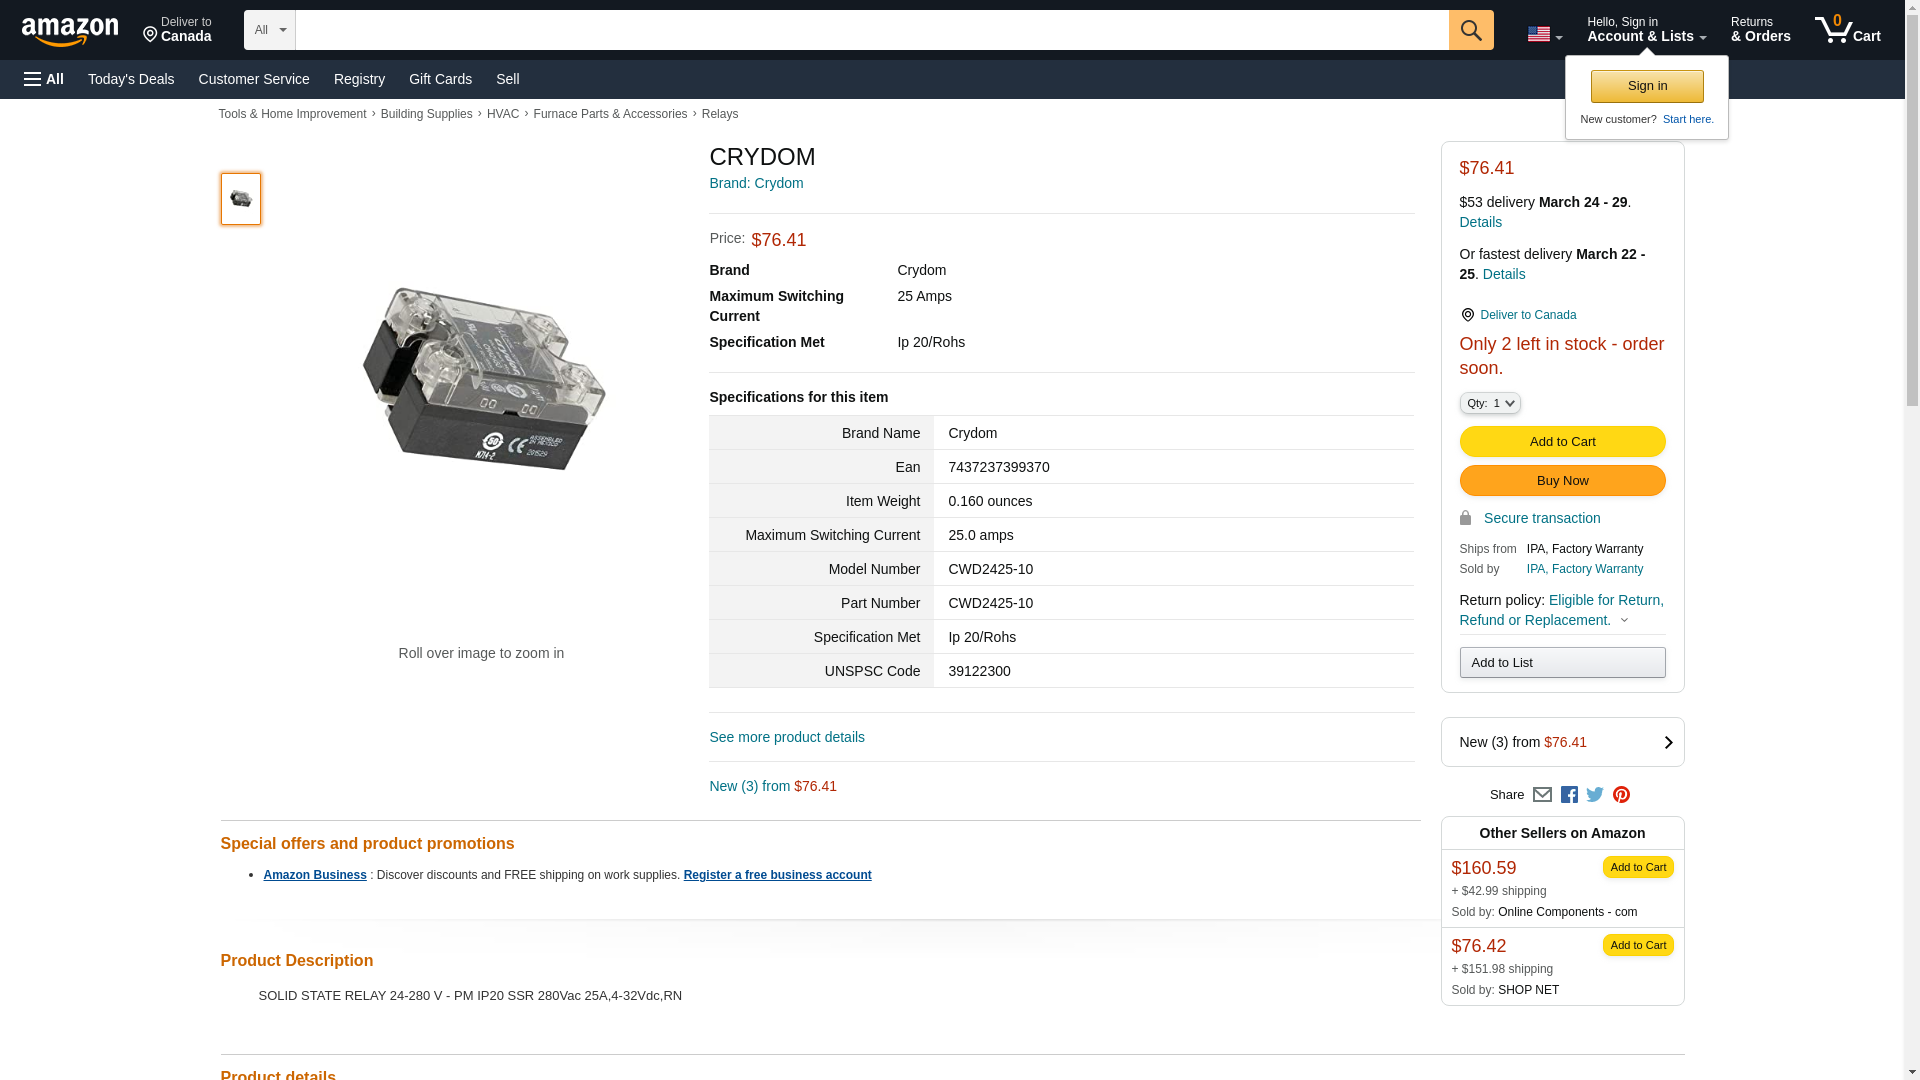Click in the search text field
This screenshot has height=1080, width=1920.
pyautogui.click(x=870, y=30)
